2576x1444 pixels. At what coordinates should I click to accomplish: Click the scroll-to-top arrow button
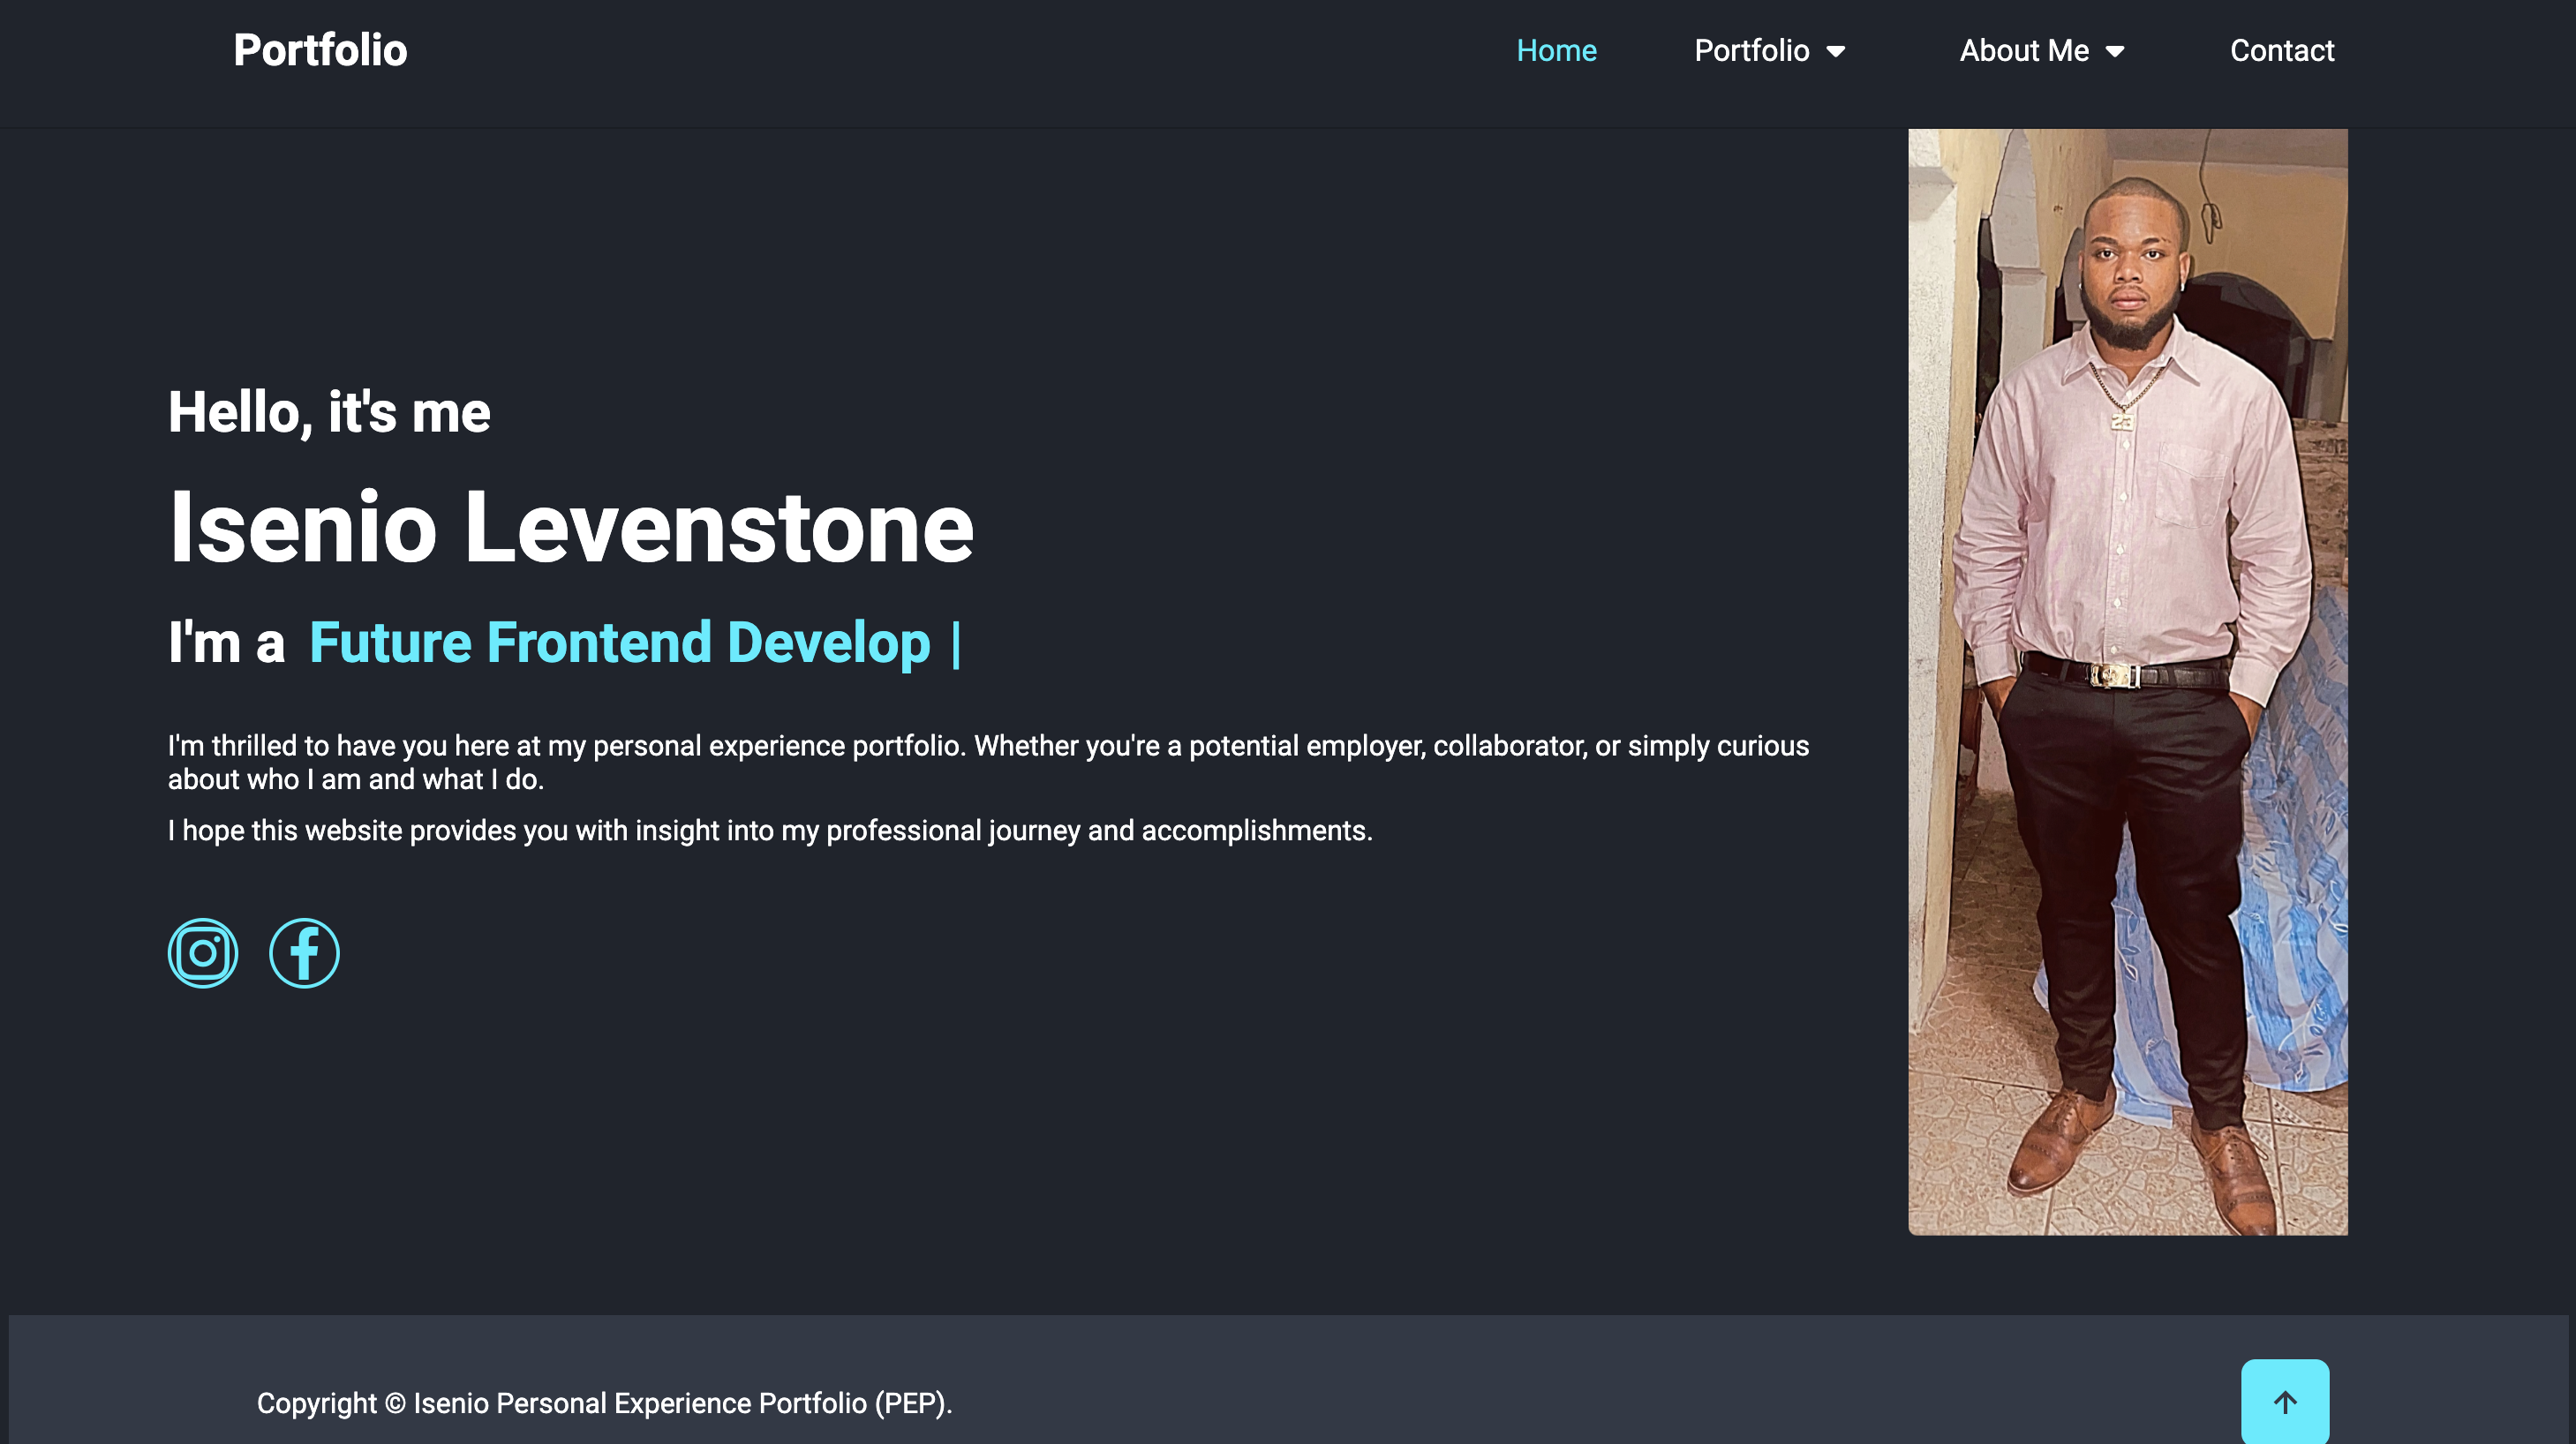2284,1401
